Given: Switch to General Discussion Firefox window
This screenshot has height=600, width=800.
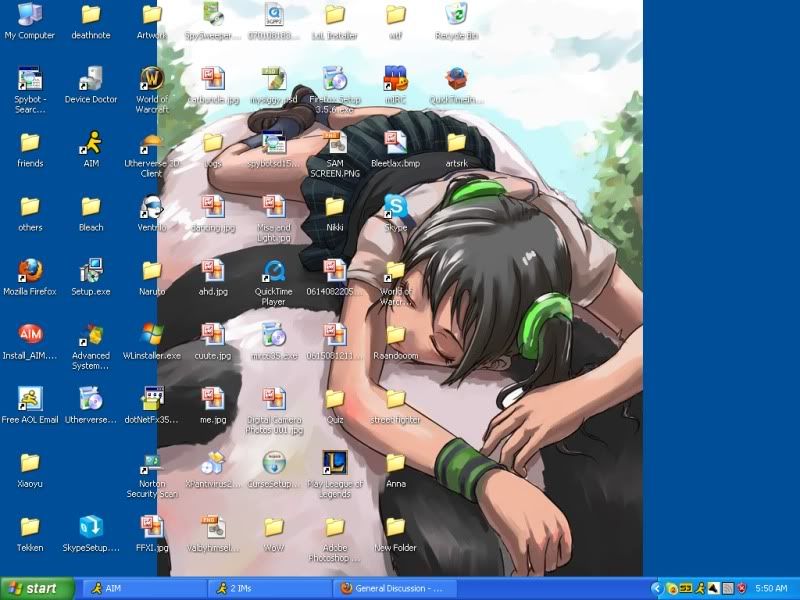Looking at the screenshot, I should coord(395,588).
